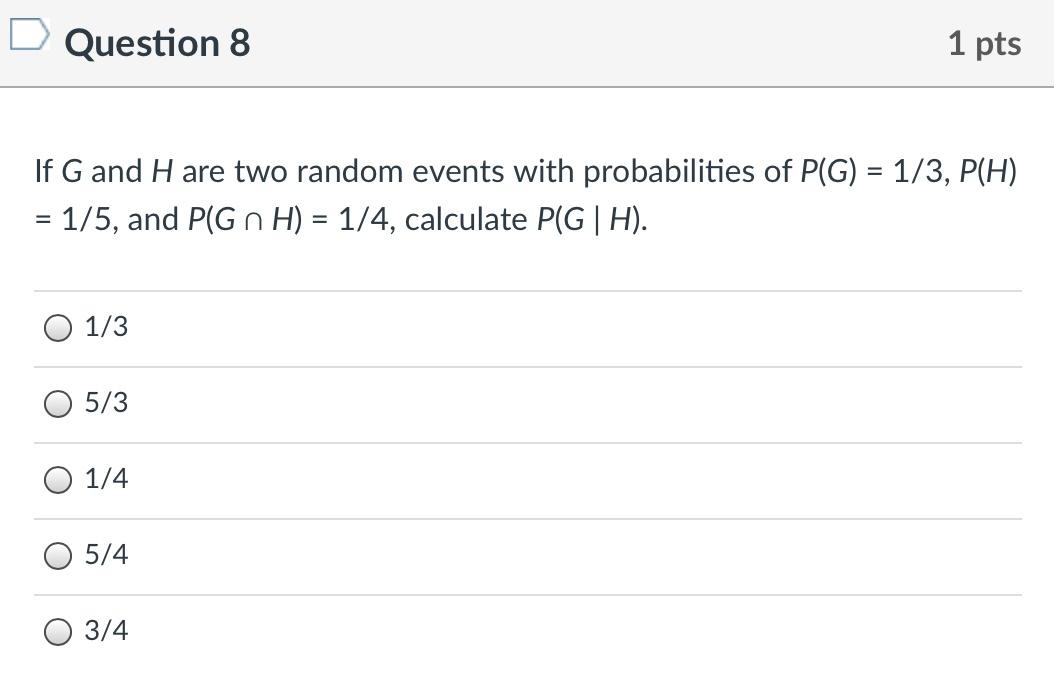This screenshot has height=674, width=1054.
Task: Click the divider line below the question
Action: 527,289
